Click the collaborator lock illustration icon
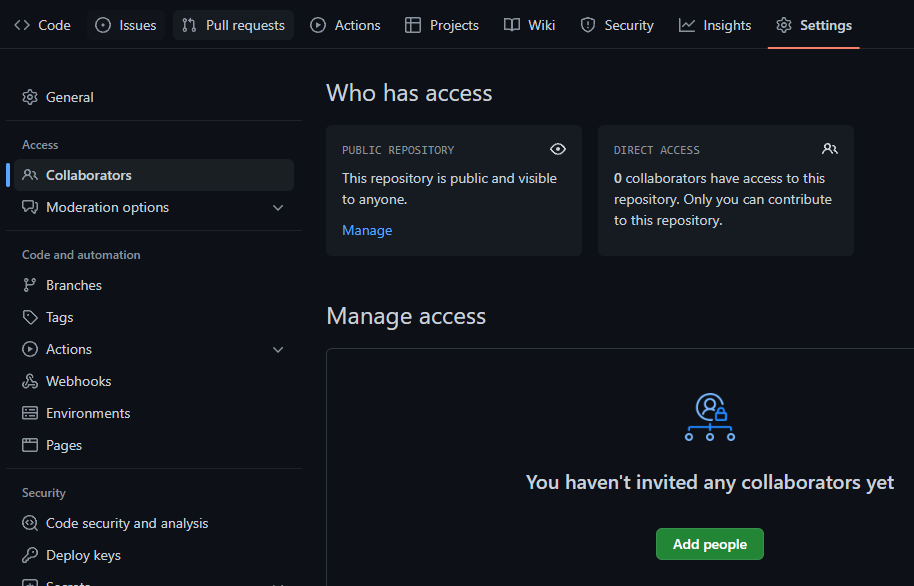Screen dimensions: 914x586 (x=710, y=417)
